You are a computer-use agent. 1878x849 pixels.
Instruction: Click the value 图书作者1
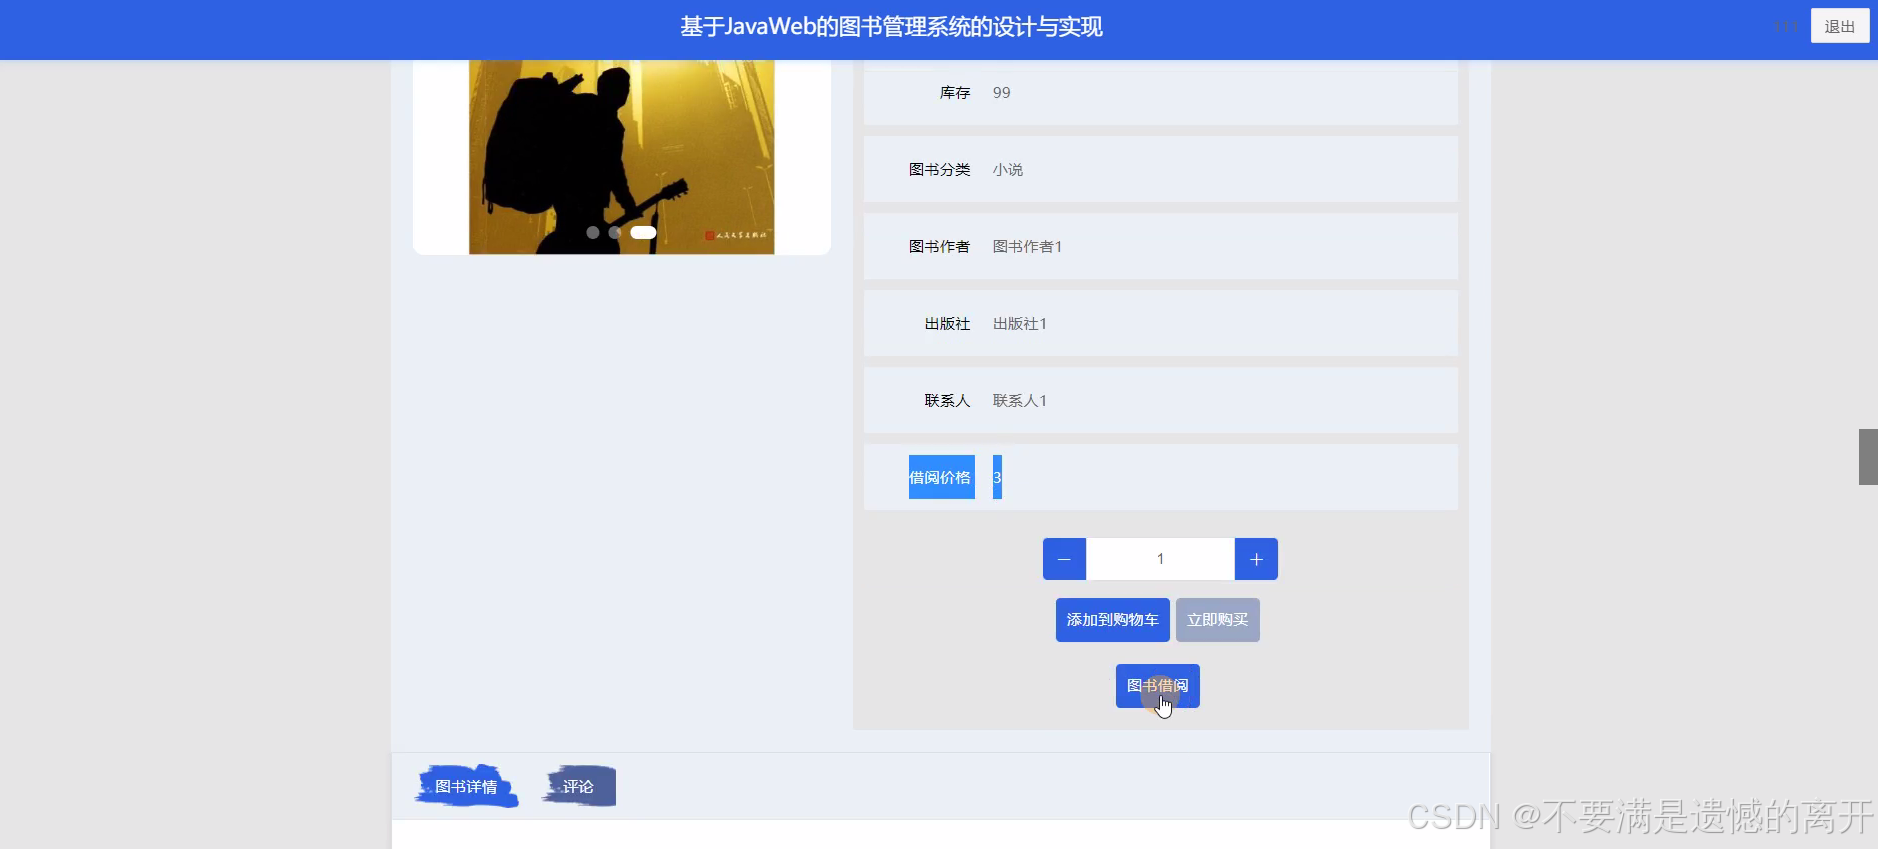[x=1027, y=247]
